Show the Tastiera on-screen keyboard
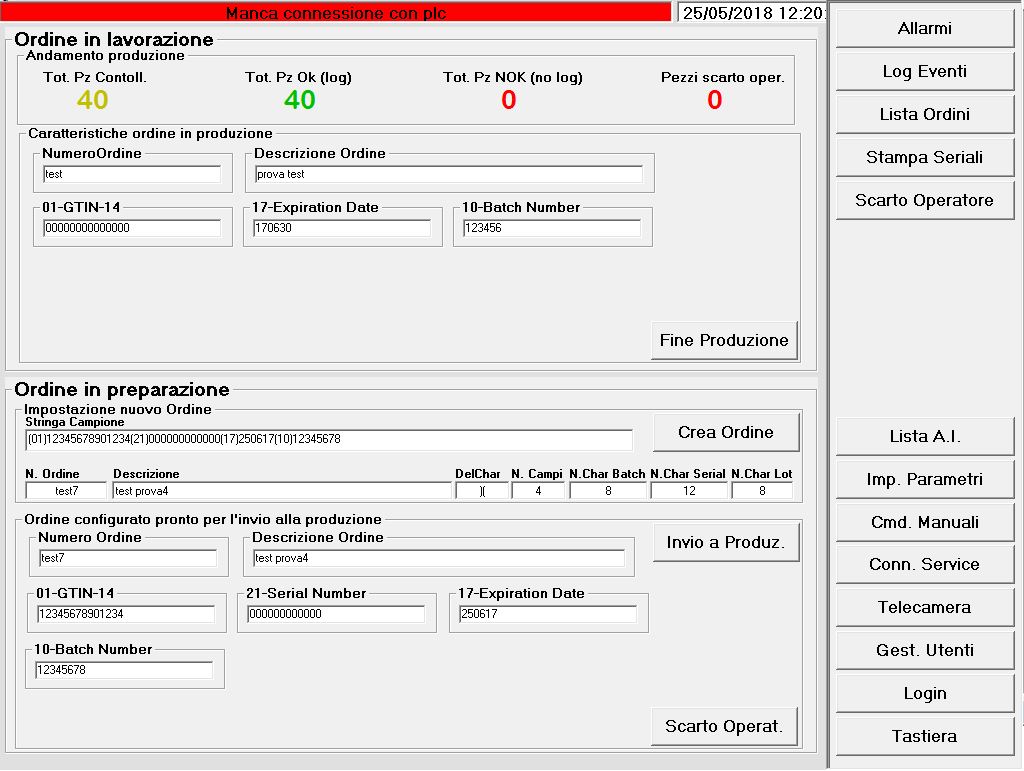This screenshot has height=771, width=1024. coord(924,736)
